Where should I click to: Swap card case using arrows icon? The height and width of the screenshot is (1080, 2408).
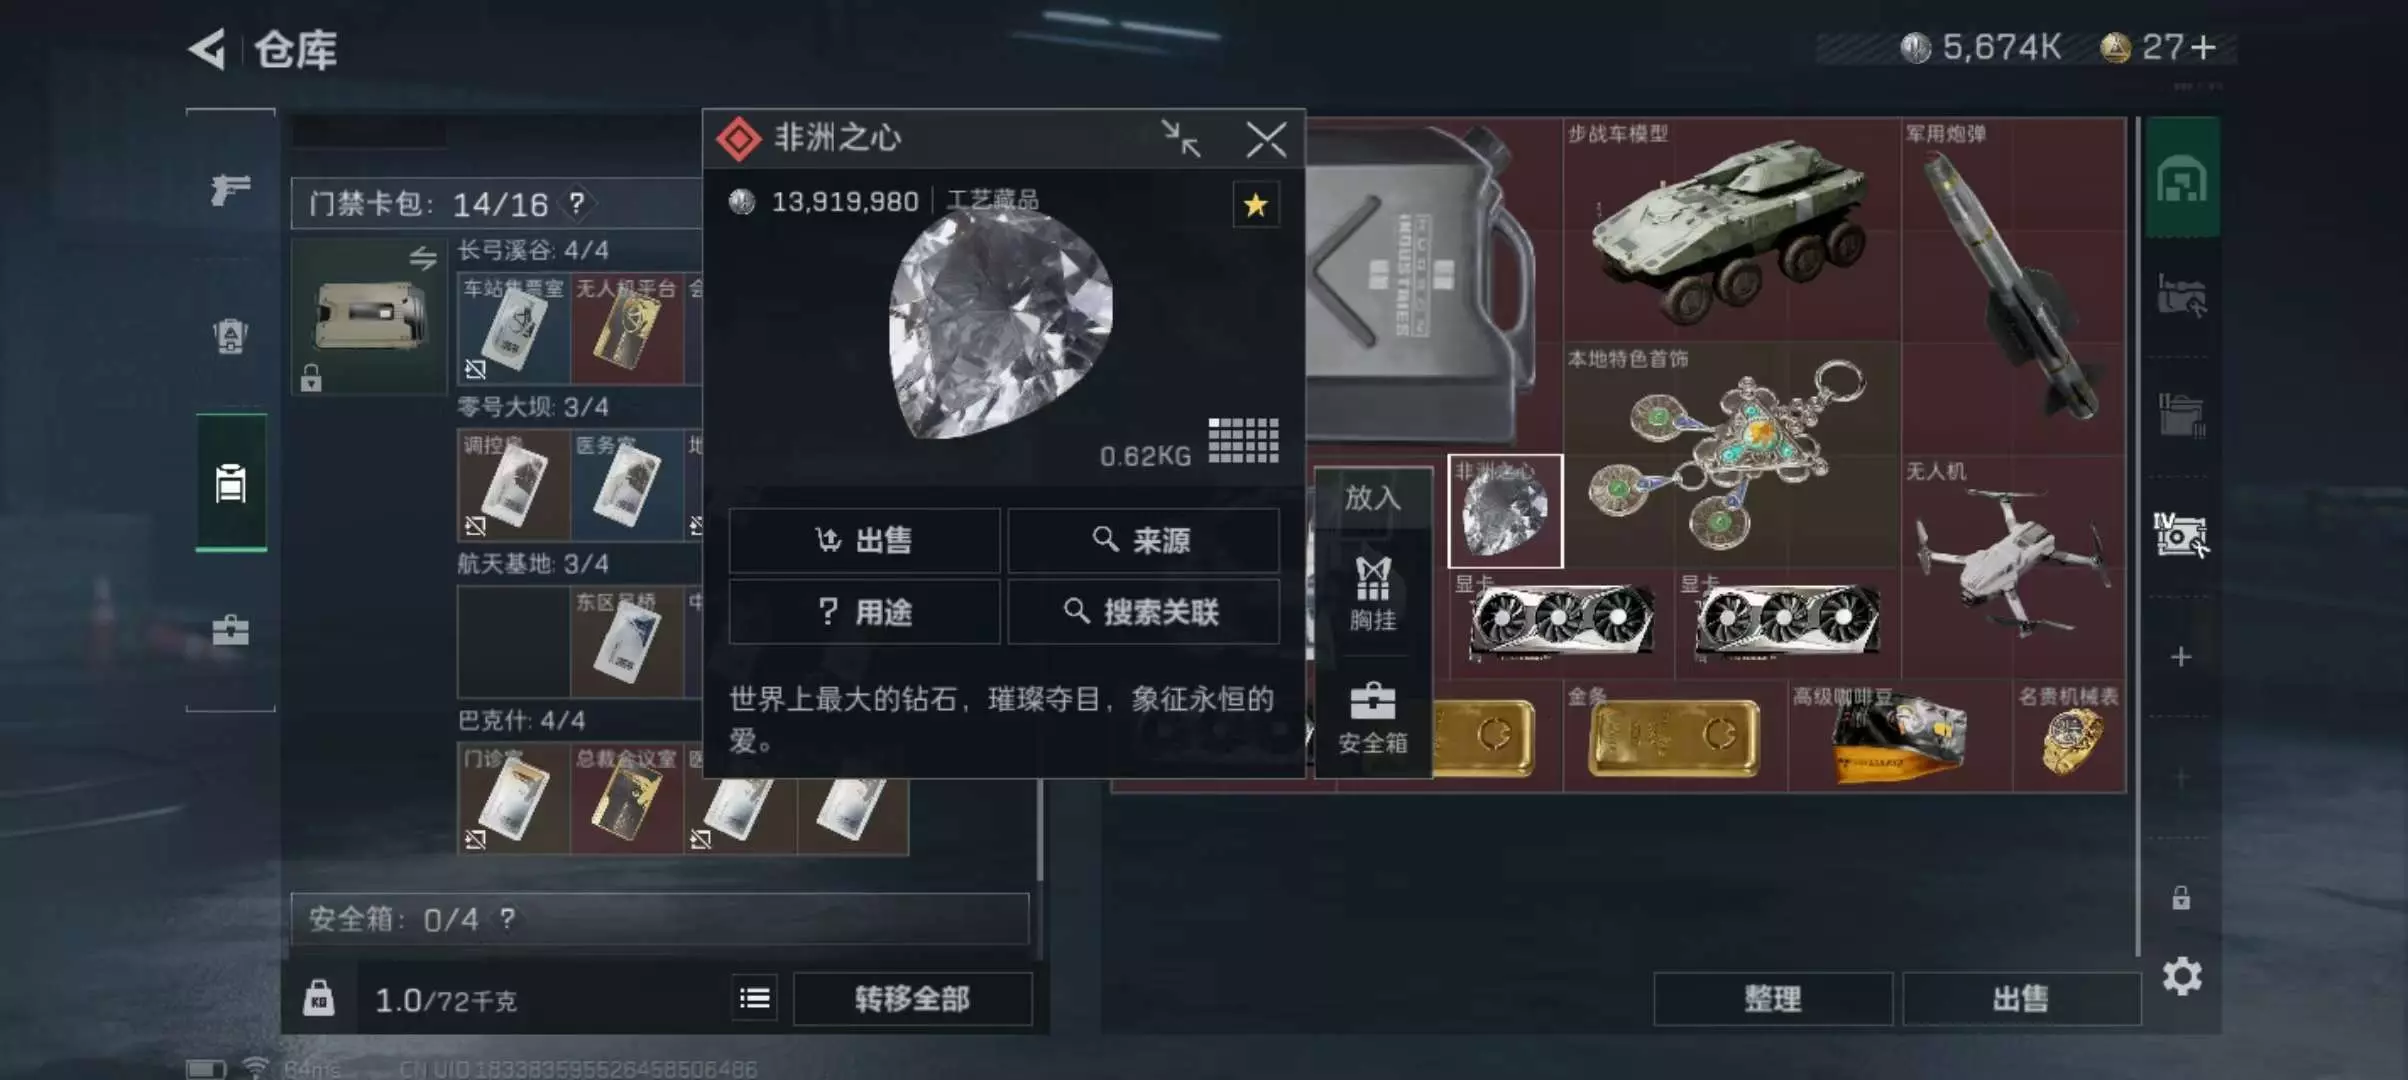pos(423,258)
